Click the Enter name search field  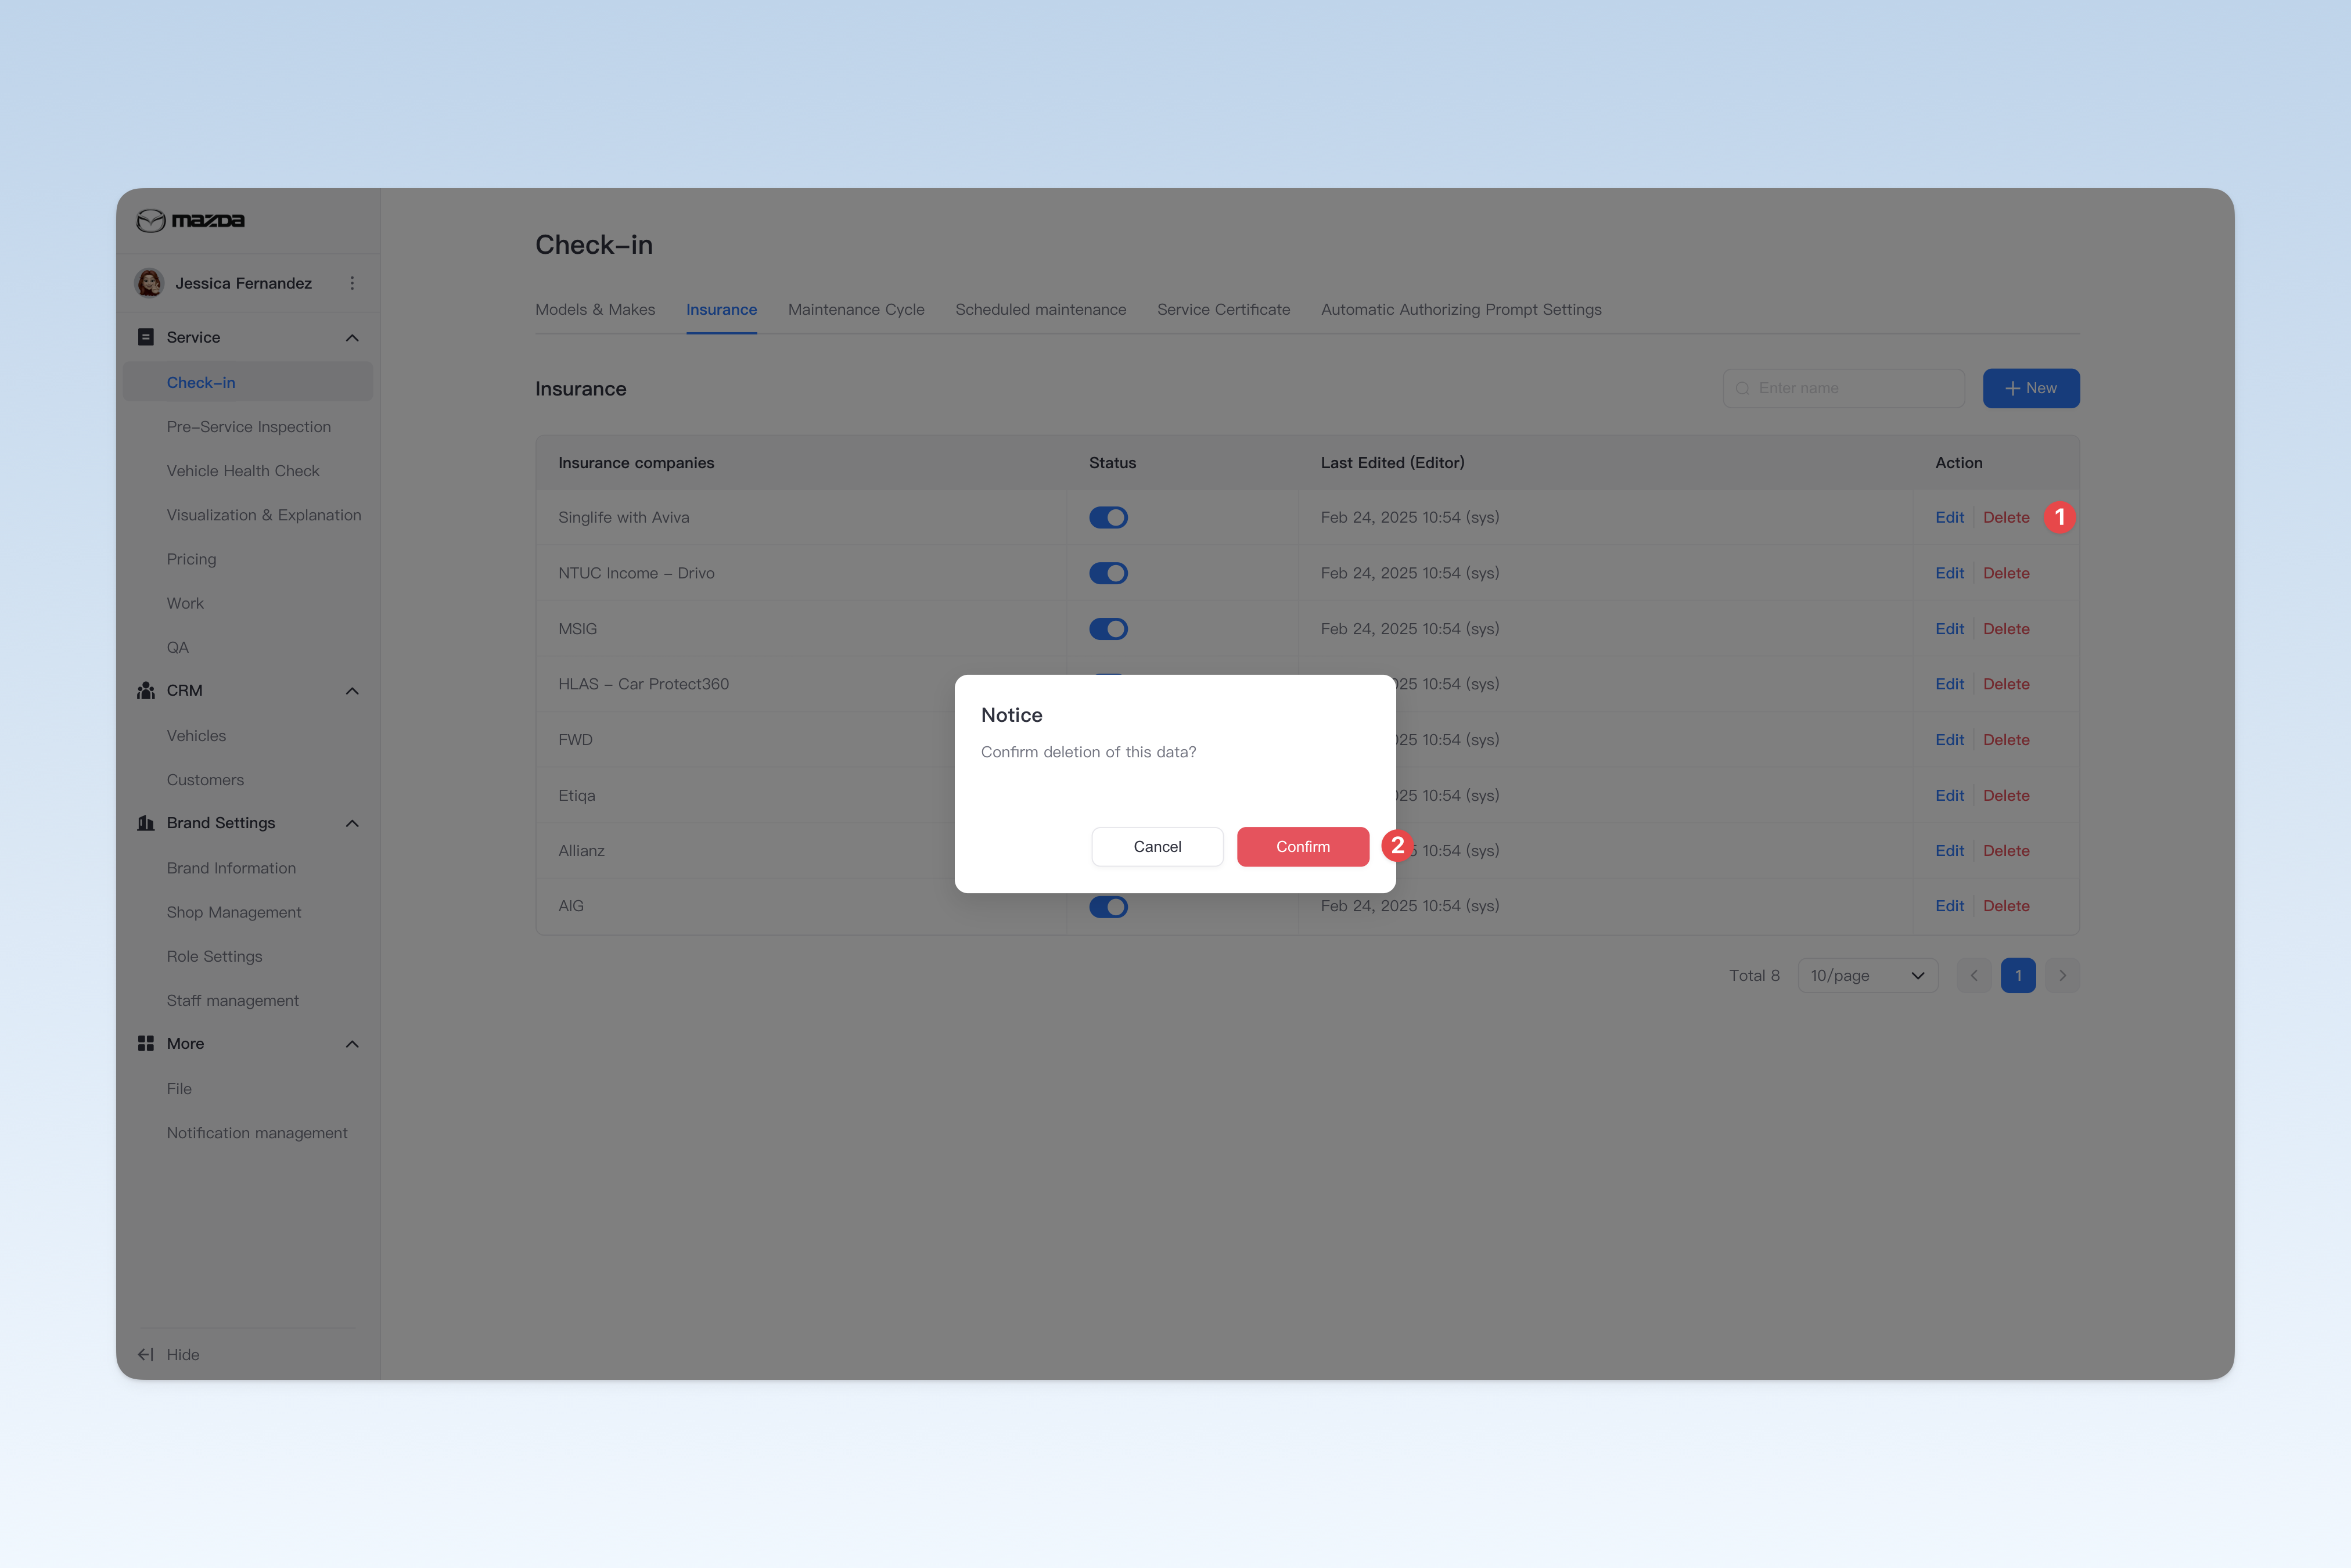[1843, 388]
